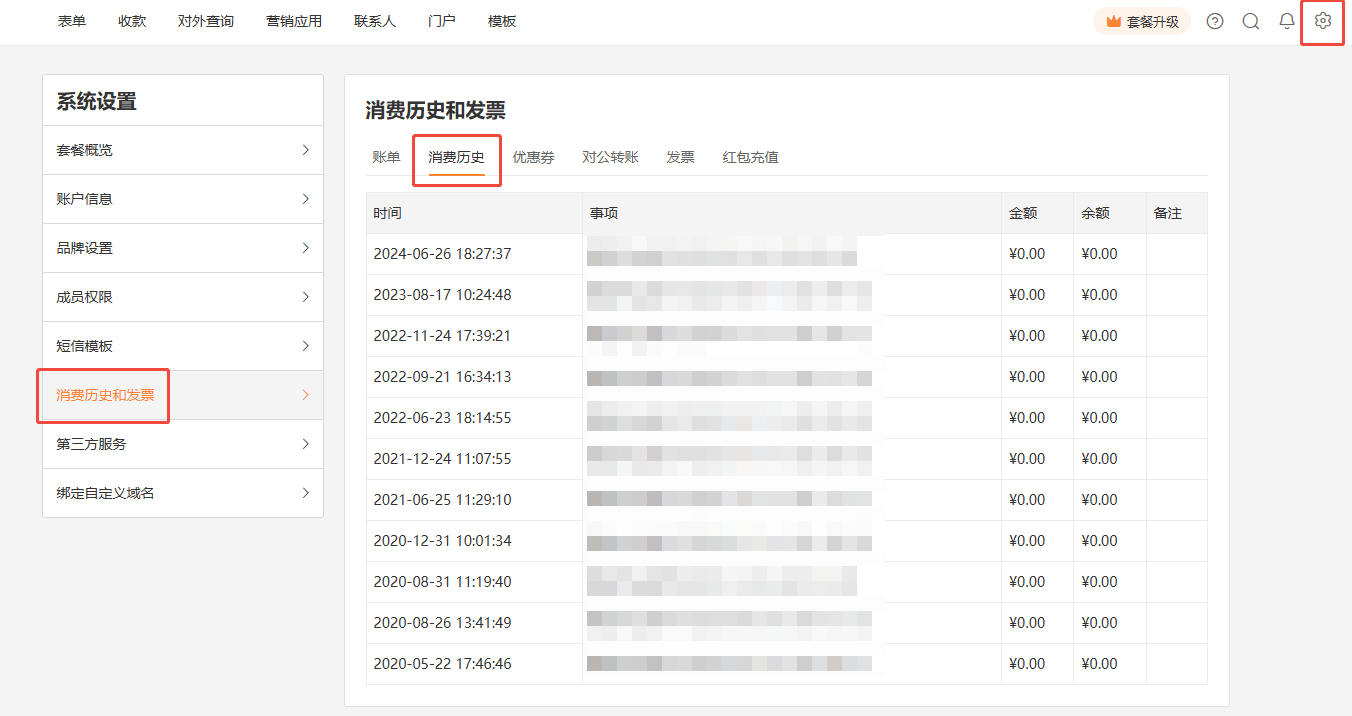Click the 系统设置 sidebar heading

click(96, 101)
